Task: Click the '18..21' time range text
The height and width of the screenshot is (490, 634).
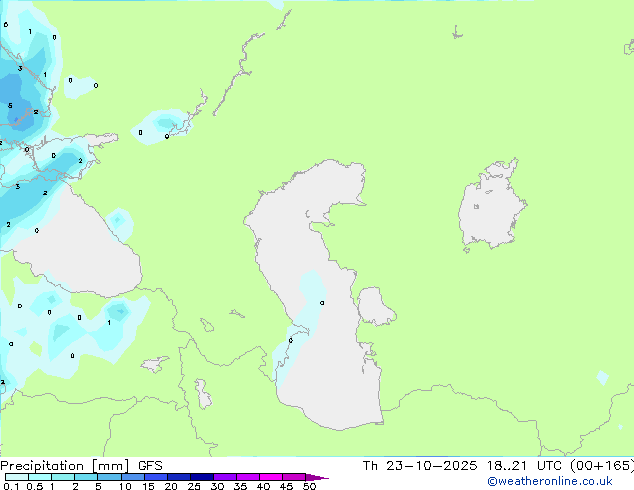Action: click(507, 466)
